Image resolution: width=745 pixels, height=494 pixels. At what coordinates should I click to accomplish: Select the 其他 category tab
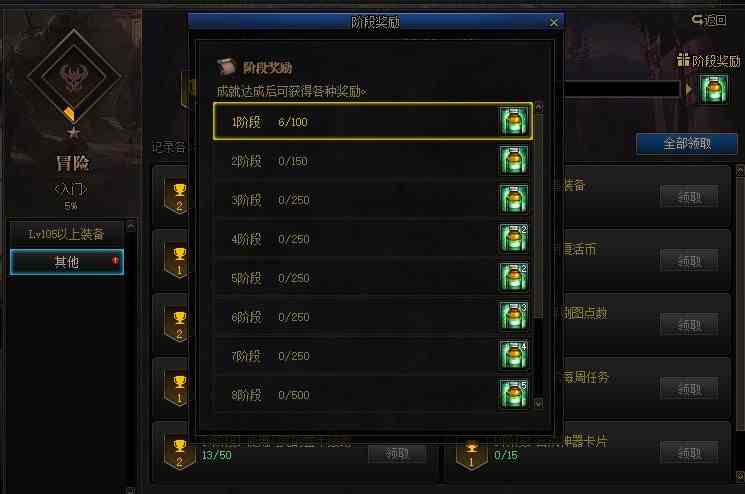67,262
